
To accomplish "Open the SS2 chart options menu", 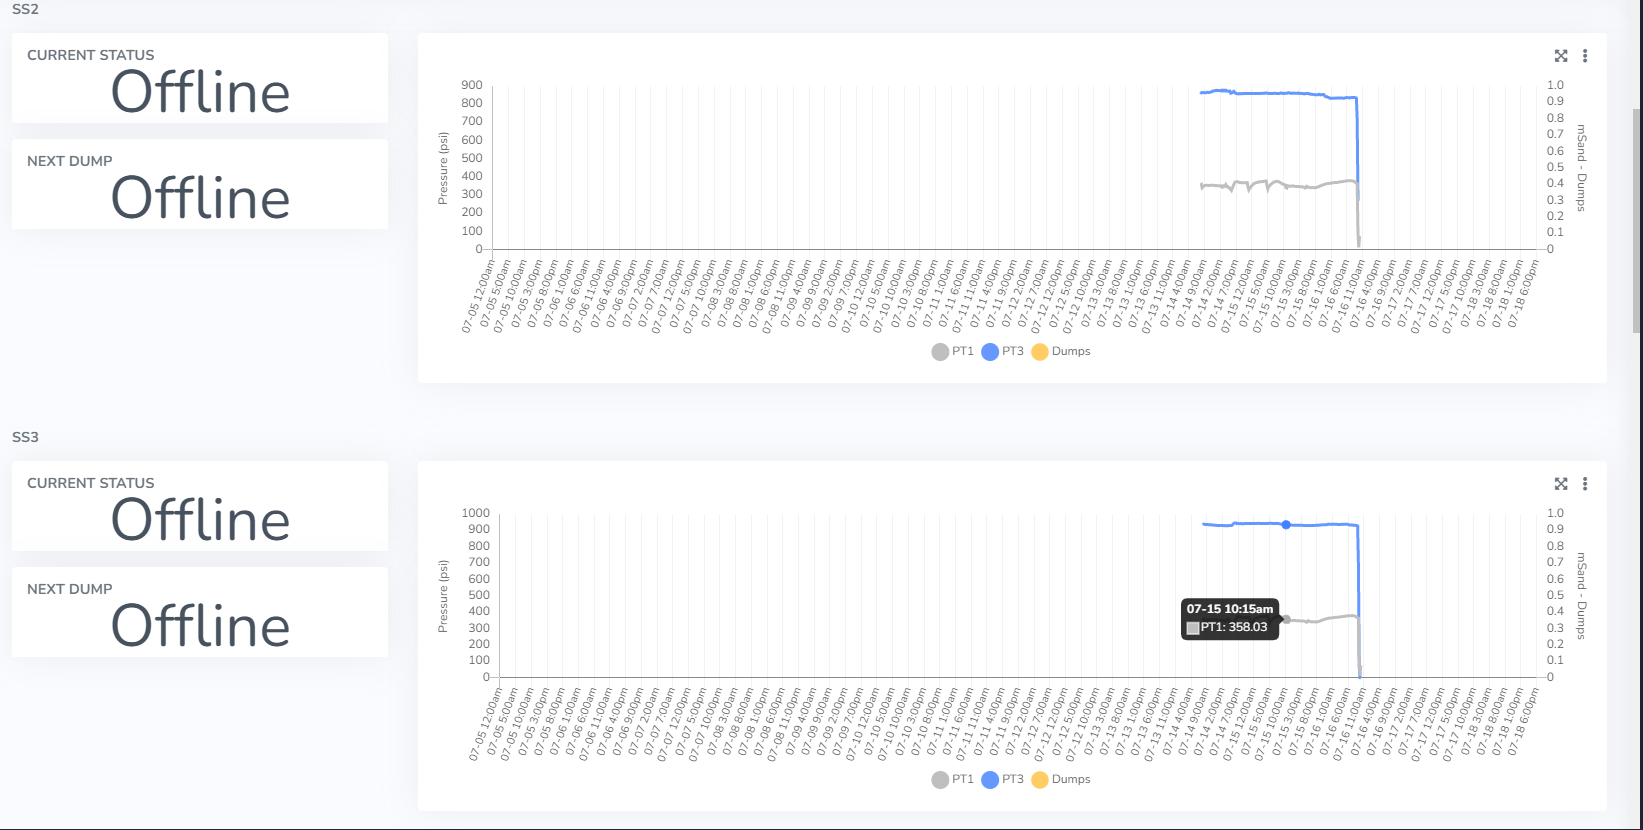I will [x=1585, y=56].
